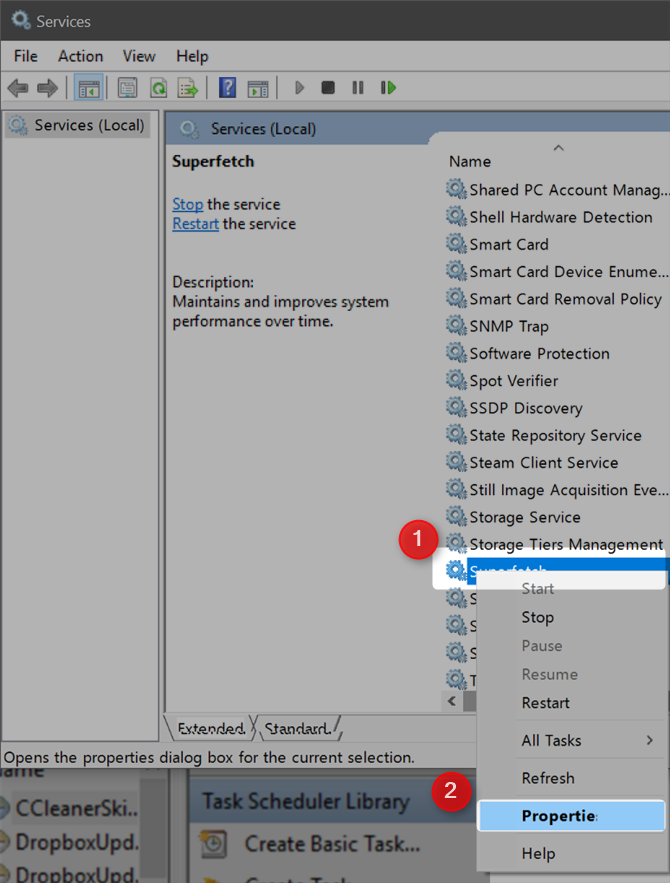670x883 pixels.
Task: Switch to the Standard tab
Action: click(x=299, y=728)
